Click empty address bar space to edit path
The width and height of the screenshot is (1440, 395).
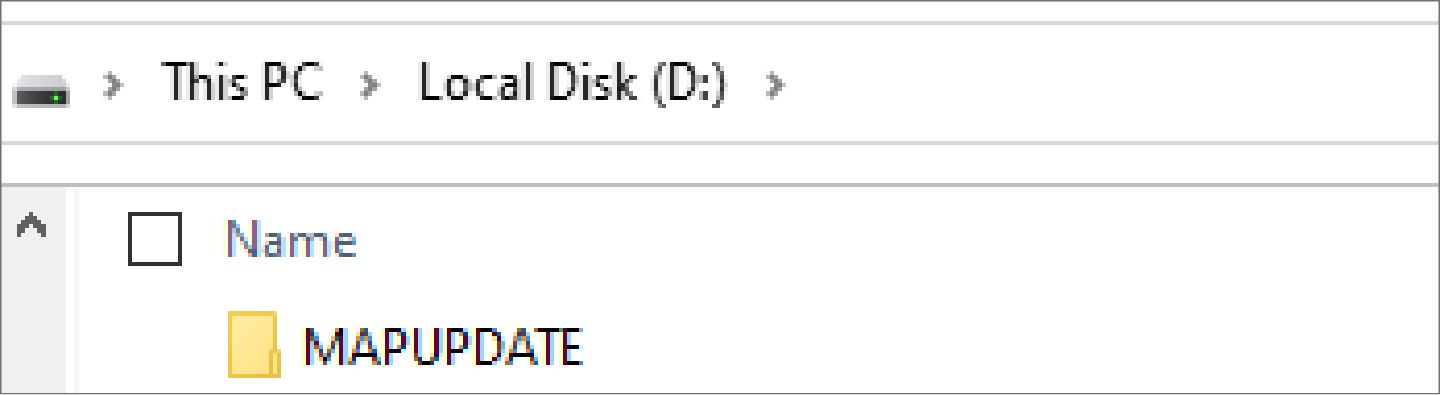[1100, 84]
